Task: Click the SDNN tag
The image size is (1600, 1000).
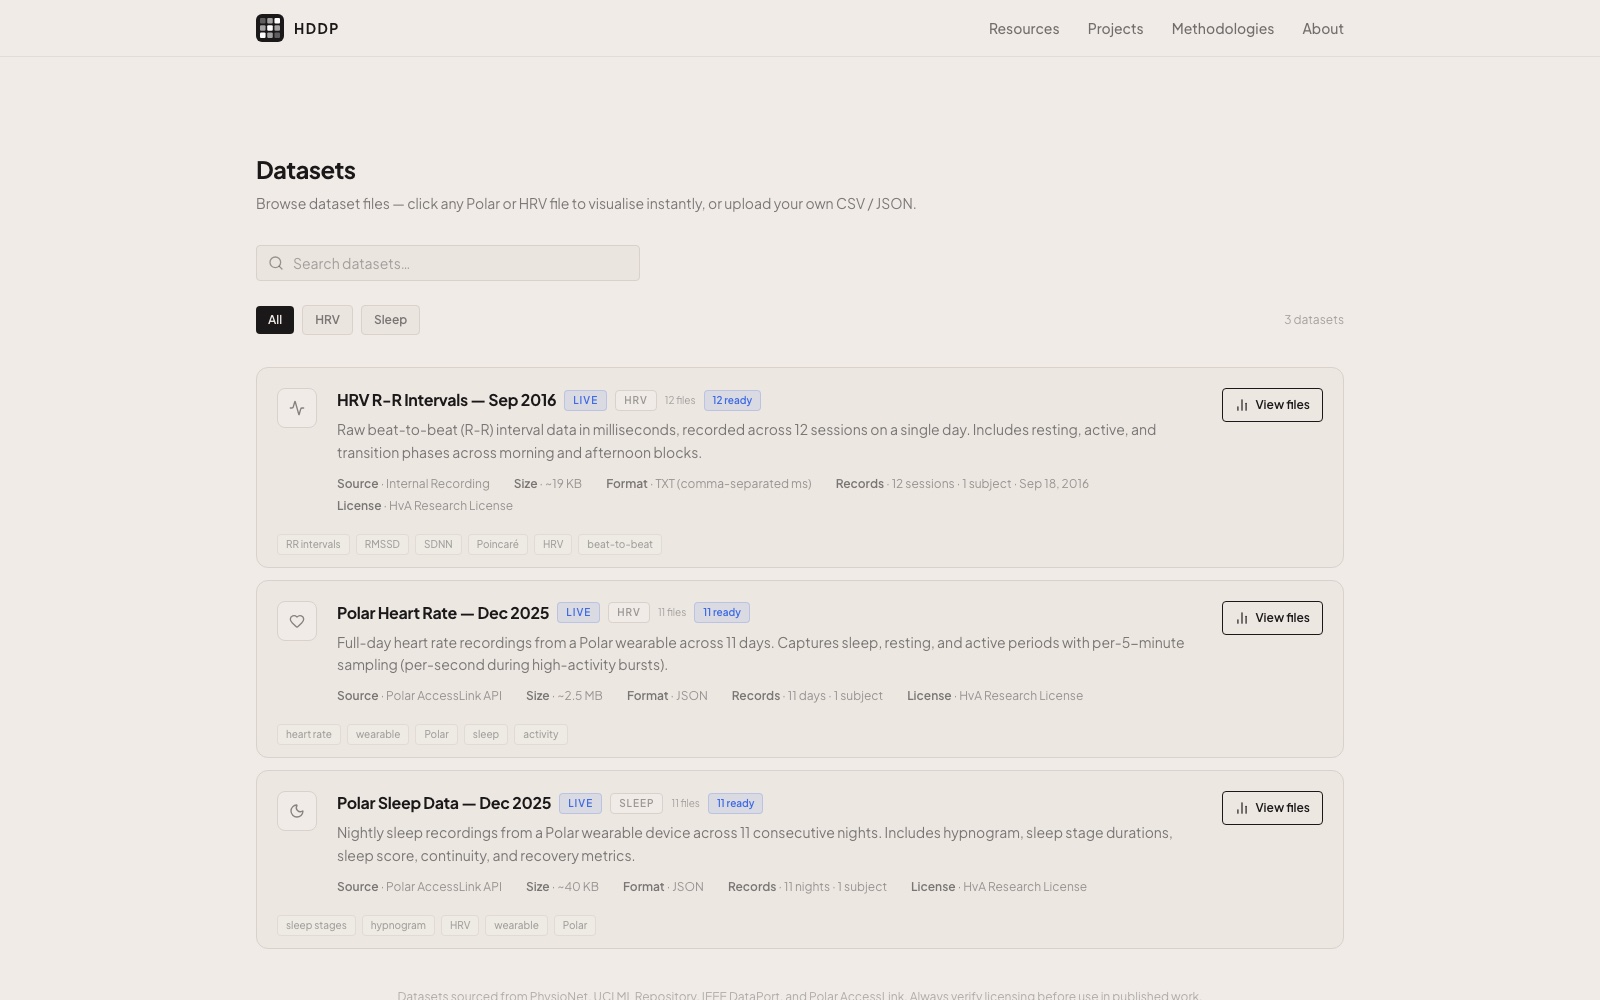Action: pyautogui.click(x=438, y=544)
